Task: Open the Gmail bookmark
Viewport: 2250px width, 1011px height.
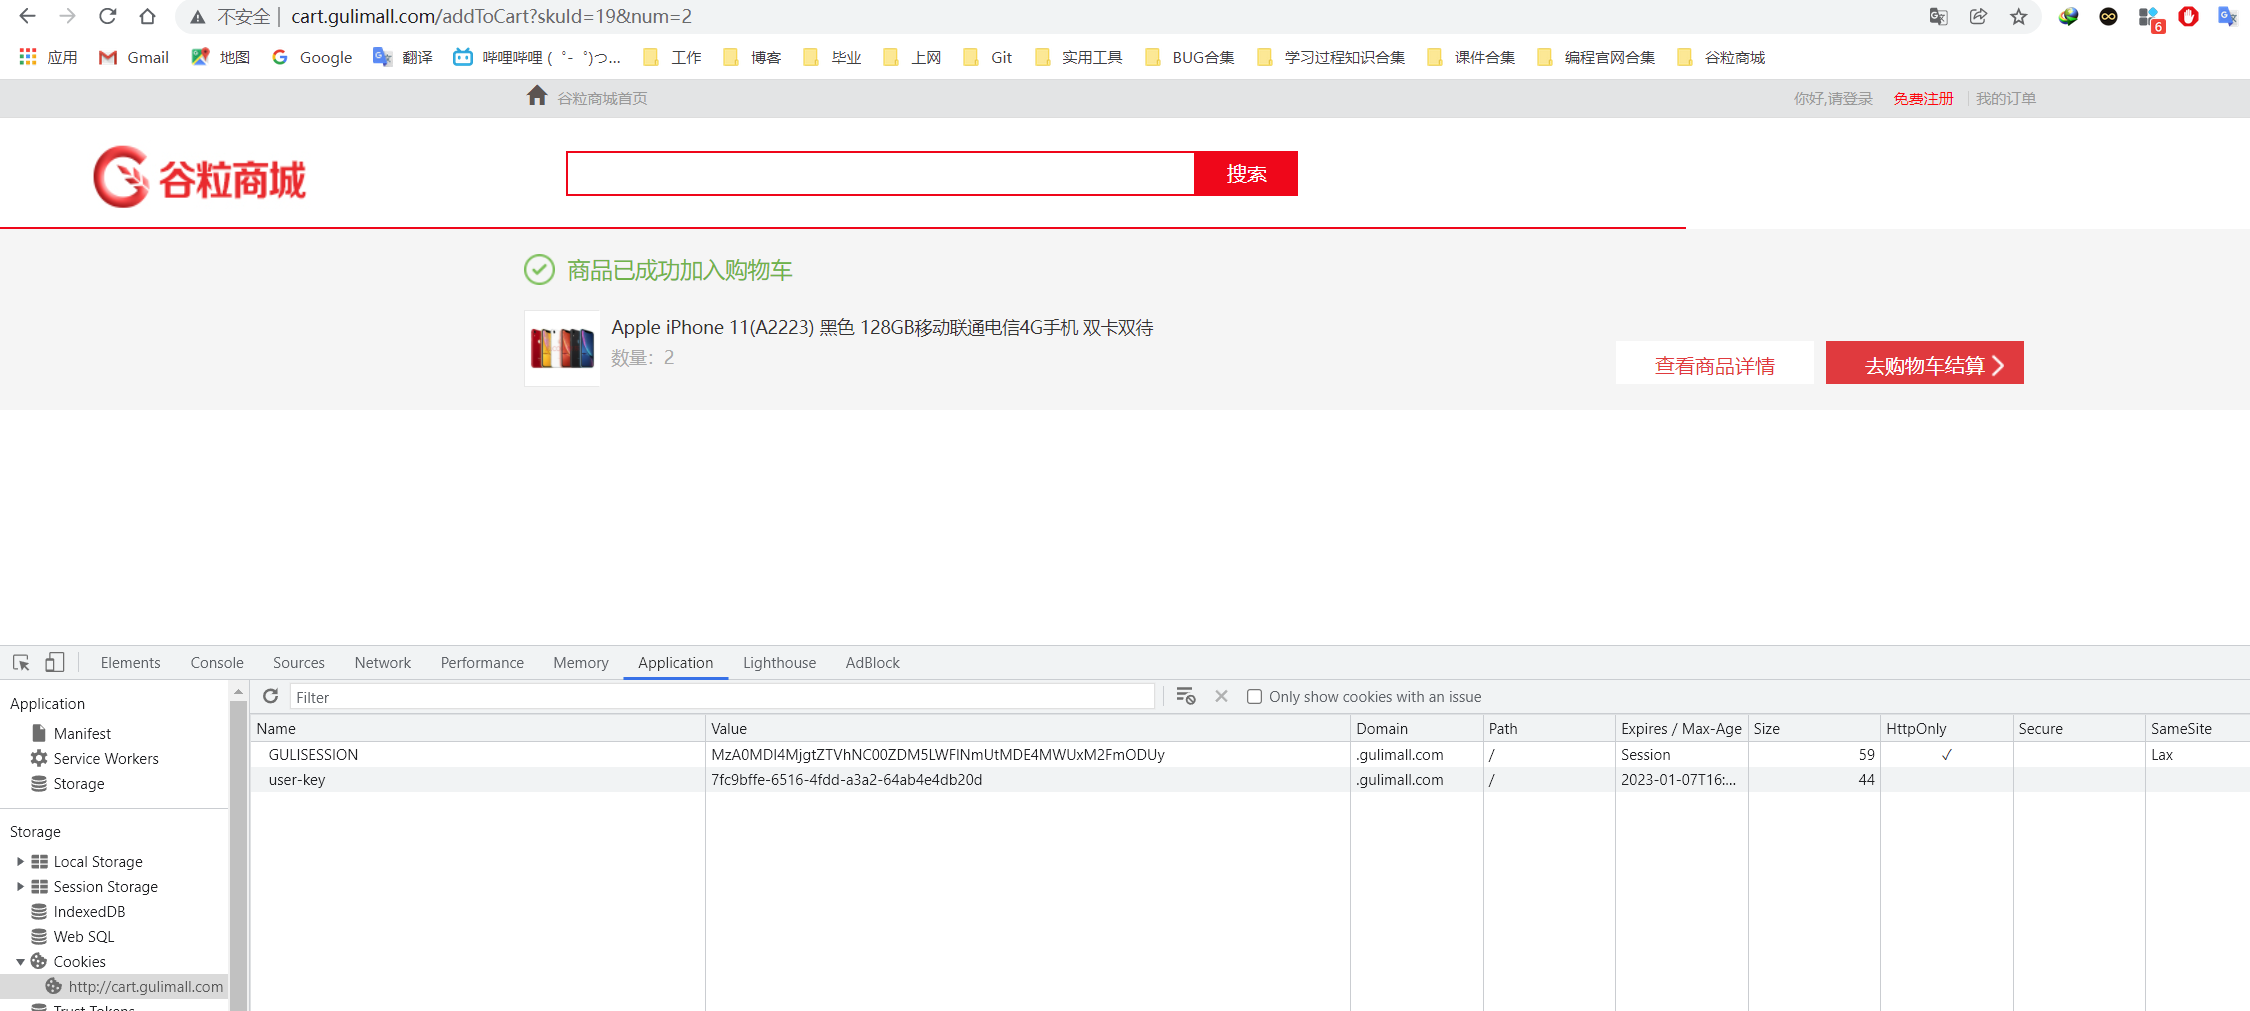Action: pos(134,57)
